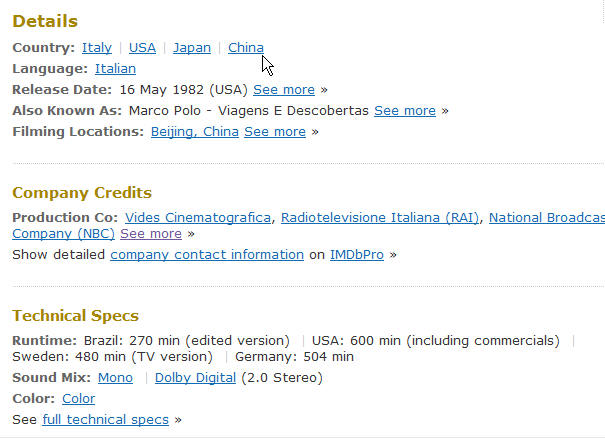See more release dates
The image size is (605, 440).
click(284, 90)
